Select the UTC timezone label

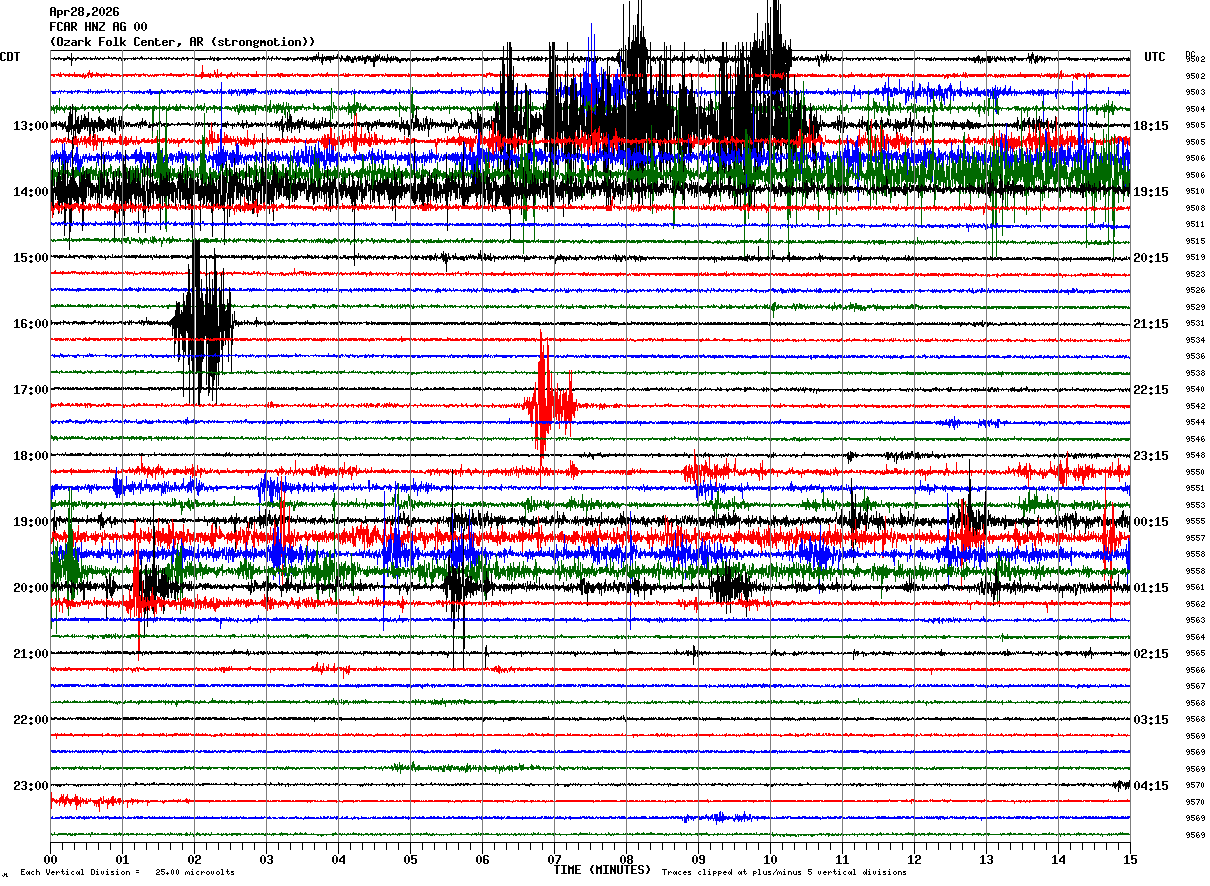tap(1155, 57)
